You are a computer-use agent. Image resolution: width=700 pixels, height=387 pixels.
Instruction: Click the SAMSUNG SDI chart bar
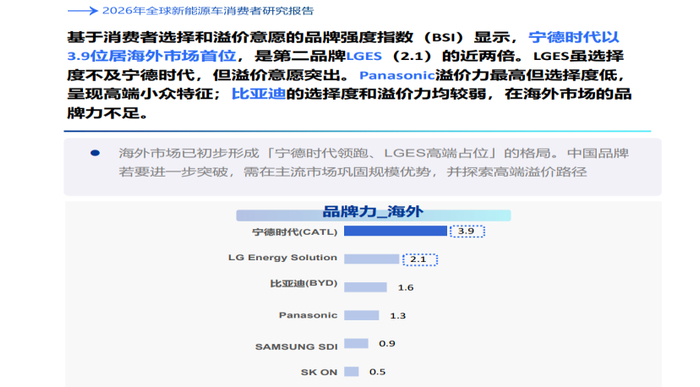tap(356, 343)
